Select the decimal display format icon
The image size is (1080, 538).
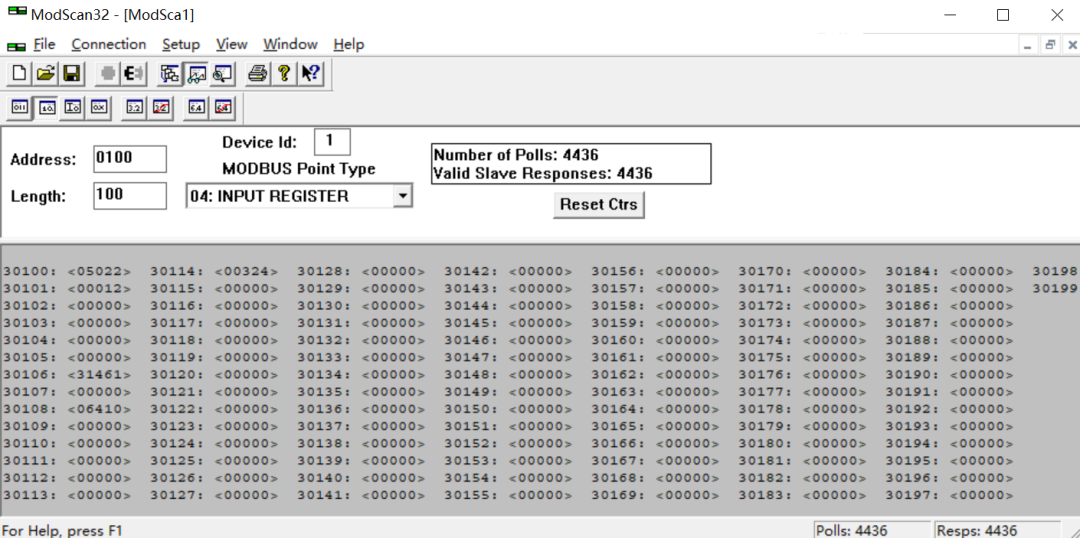pyautogui.click(x=47, y=107)
